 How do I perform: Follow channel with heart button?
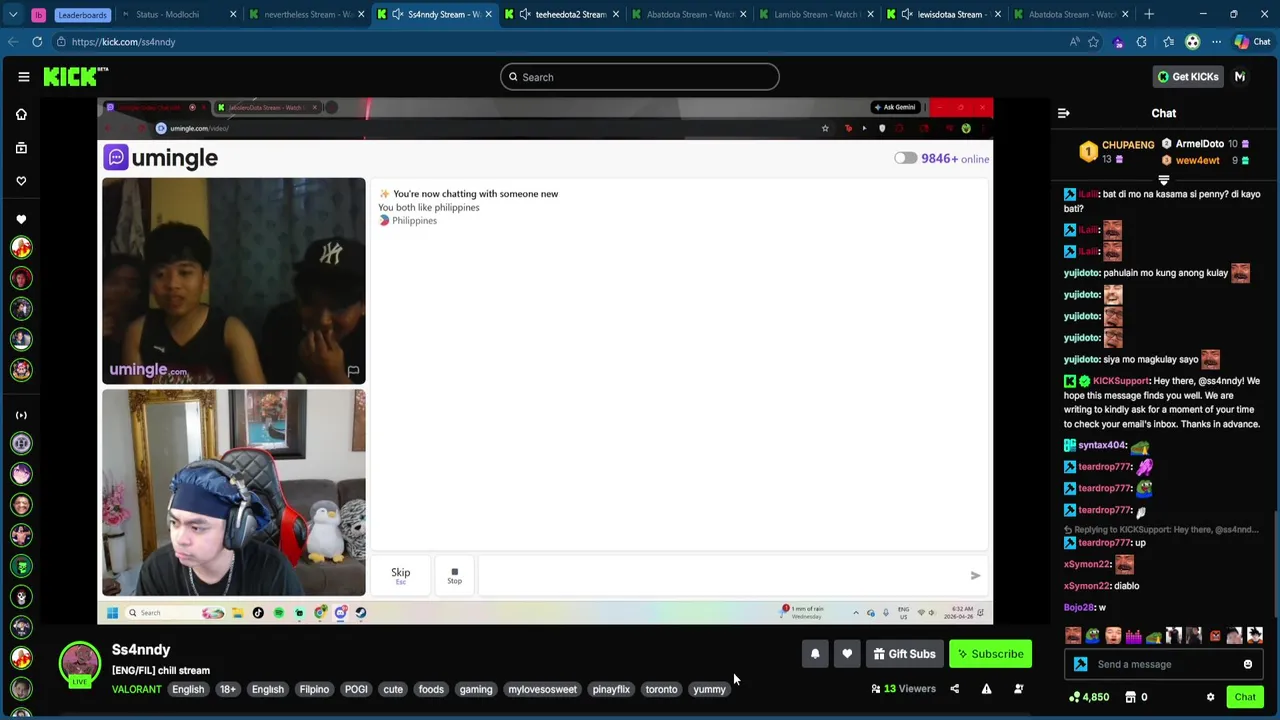[x=847, y=654]
